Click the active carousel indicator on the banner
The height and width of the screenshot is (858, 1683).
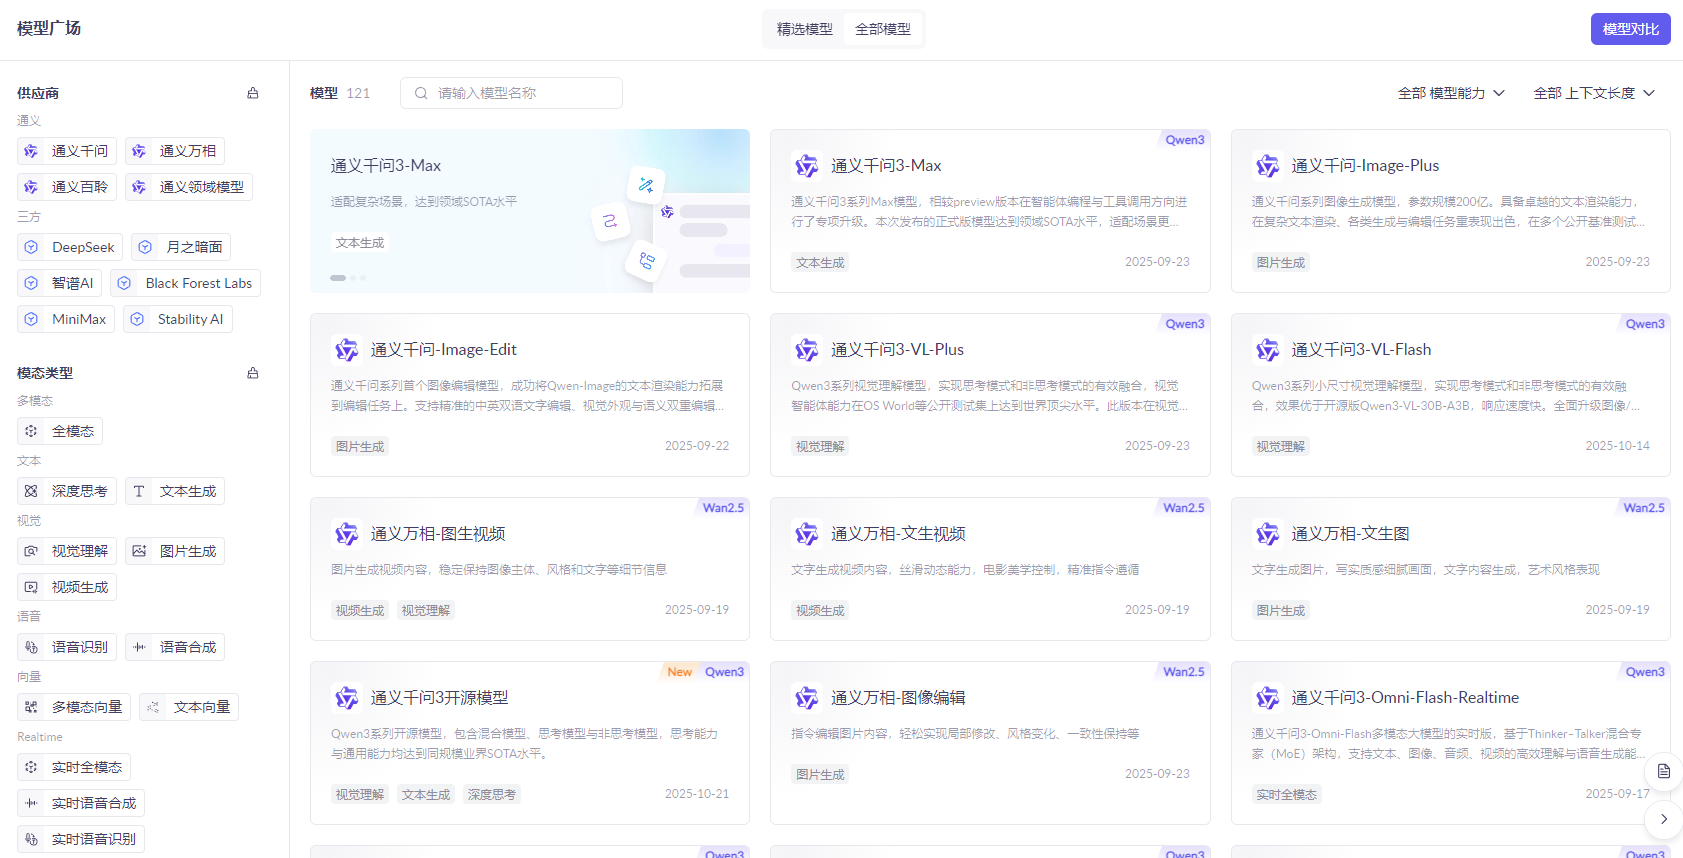pyautogui.click(x=338, y=278)
